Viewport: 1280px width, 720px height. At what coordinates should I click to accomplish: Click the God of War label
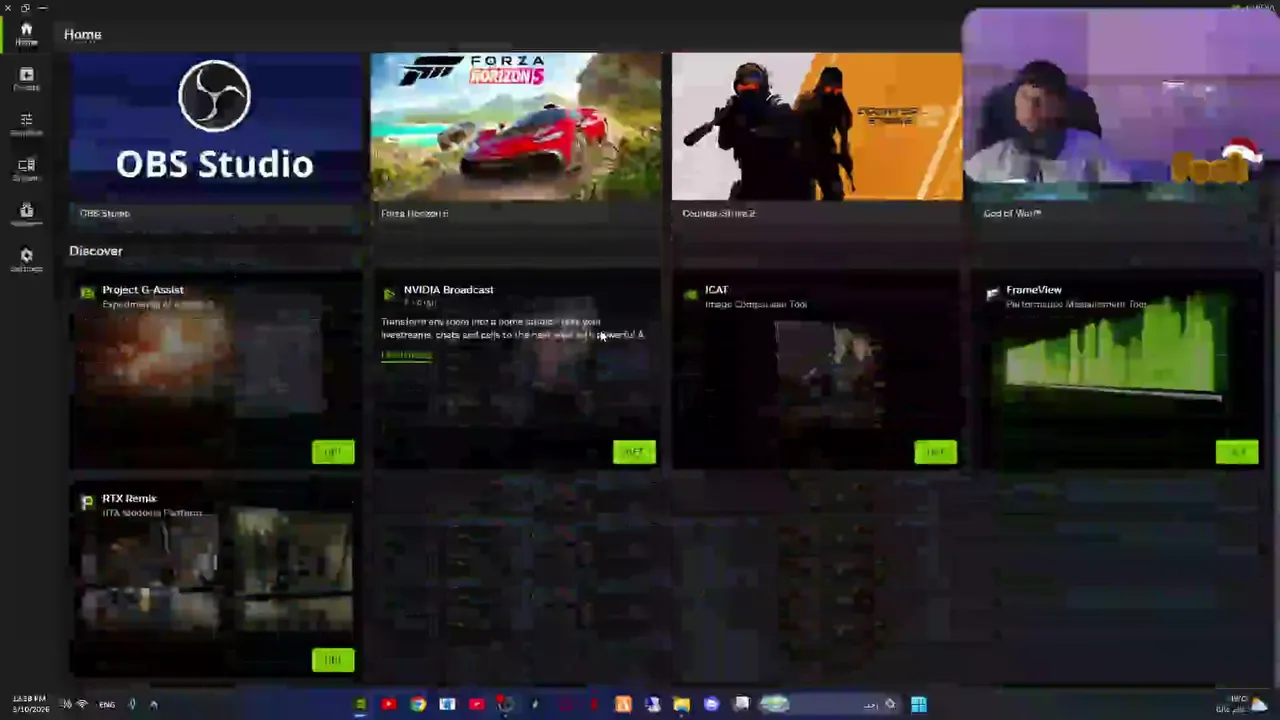pyautogui.click(x=1012, y=213)
